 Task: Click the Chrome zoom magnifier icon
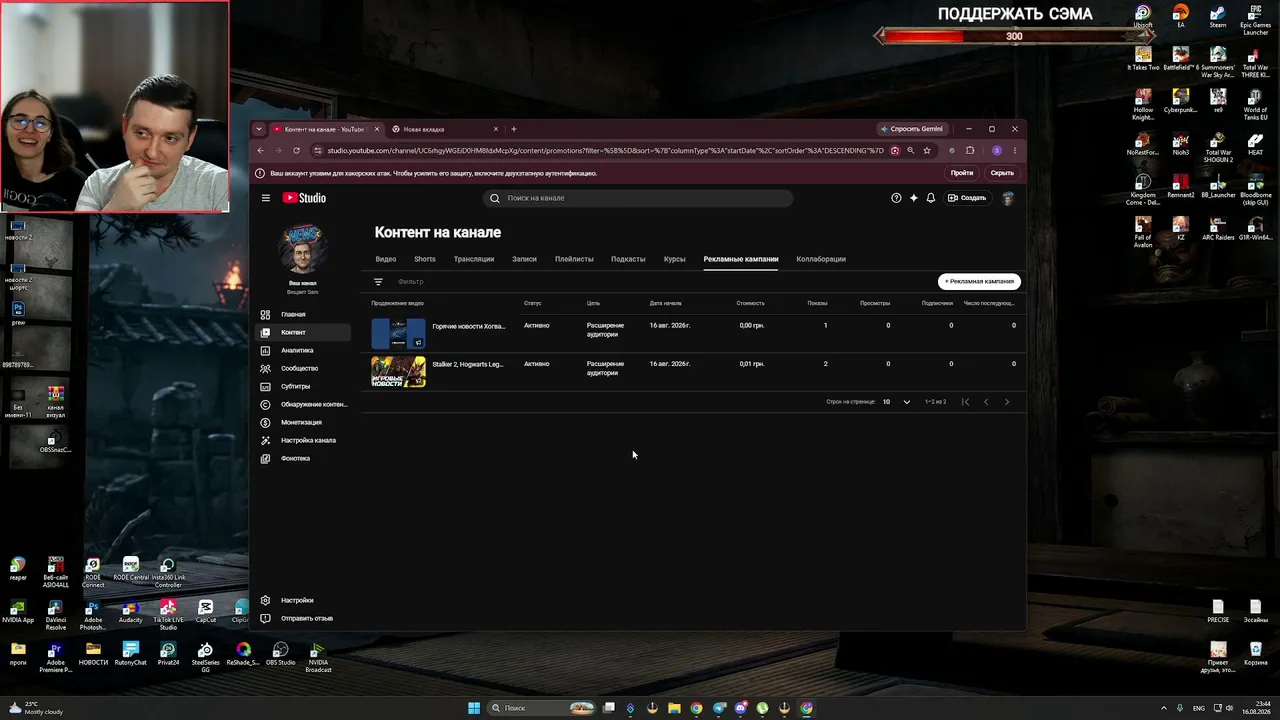click(910, 151)
